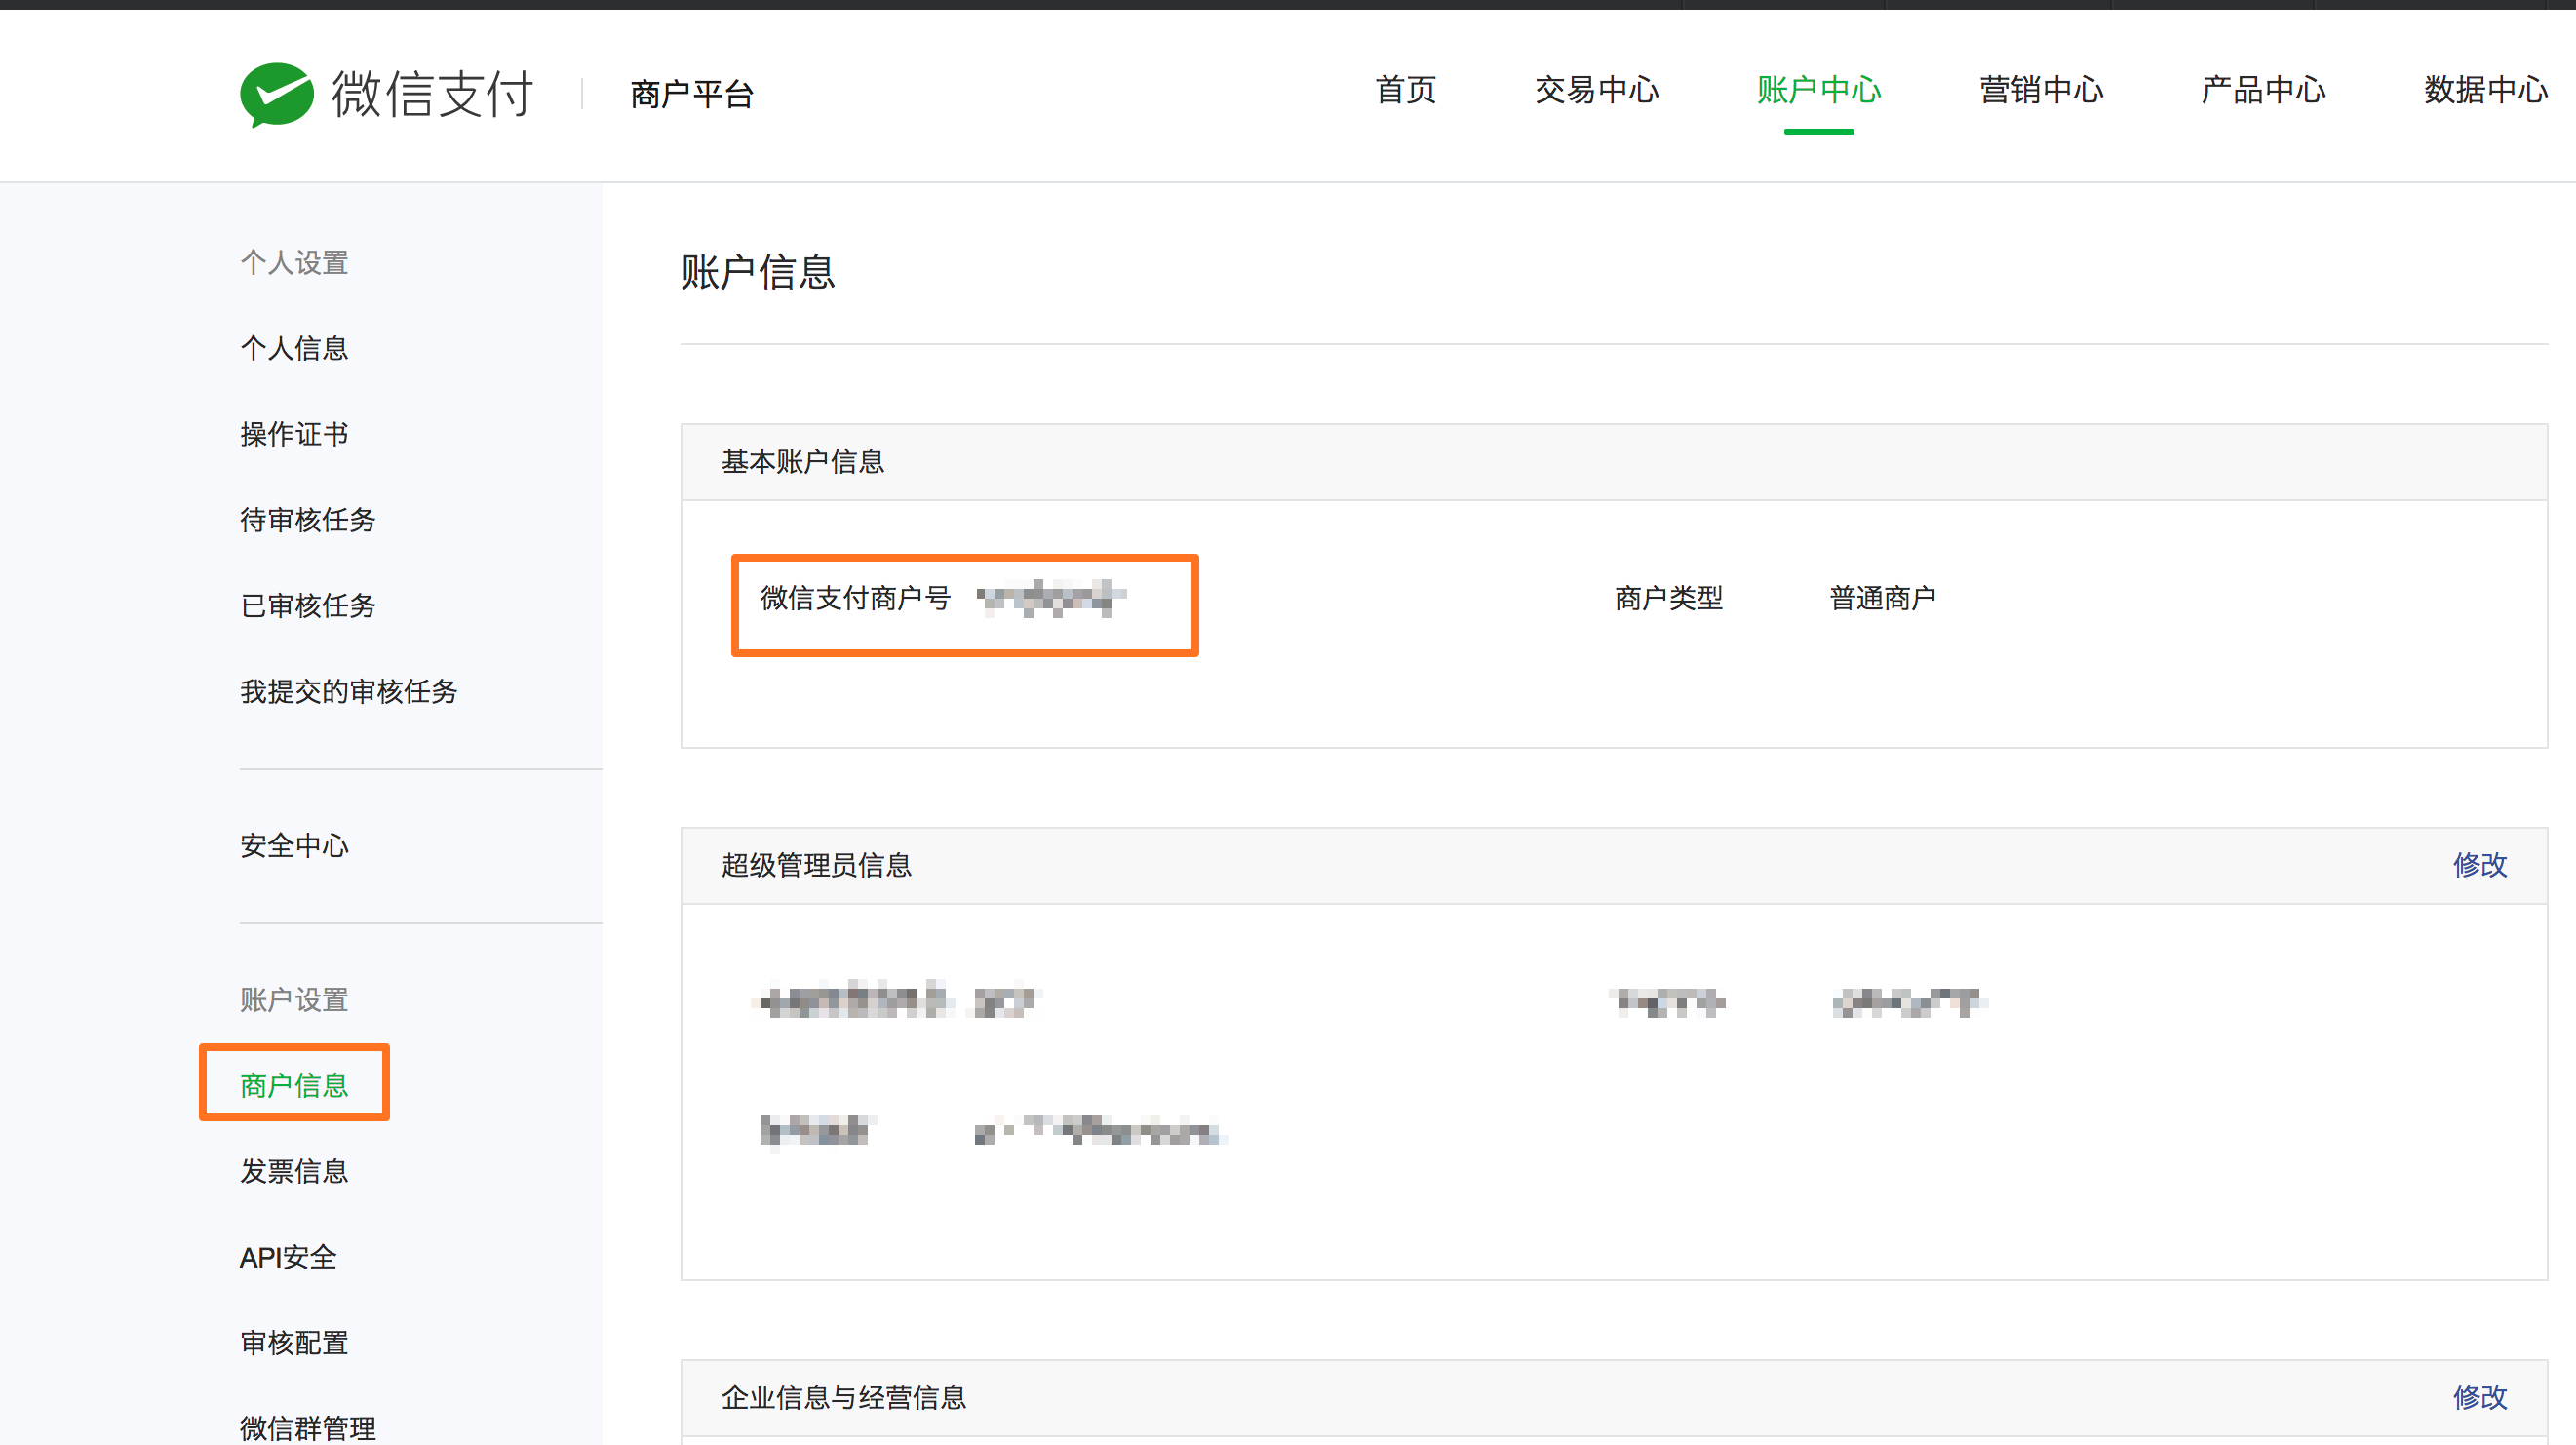
Task: Click the 普通商户 value text
Action: tap(1883, 598)
